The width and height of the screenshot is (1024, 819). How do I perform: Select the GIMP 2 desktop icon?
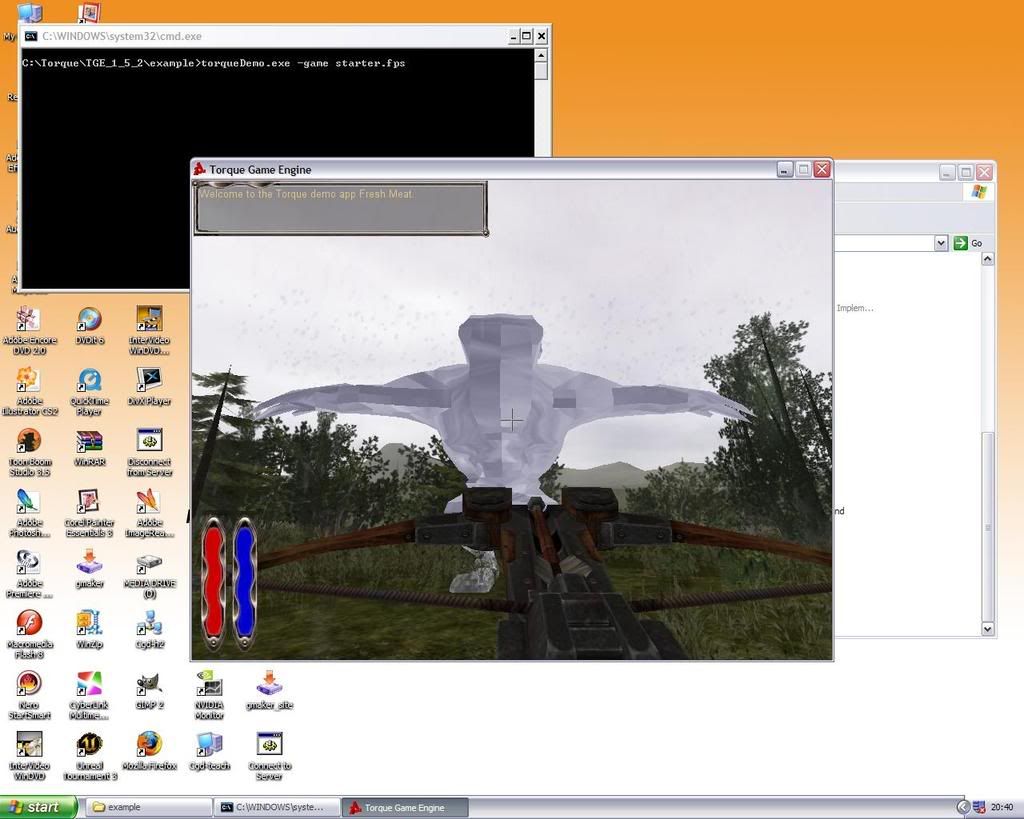click(x=150, y=690)
